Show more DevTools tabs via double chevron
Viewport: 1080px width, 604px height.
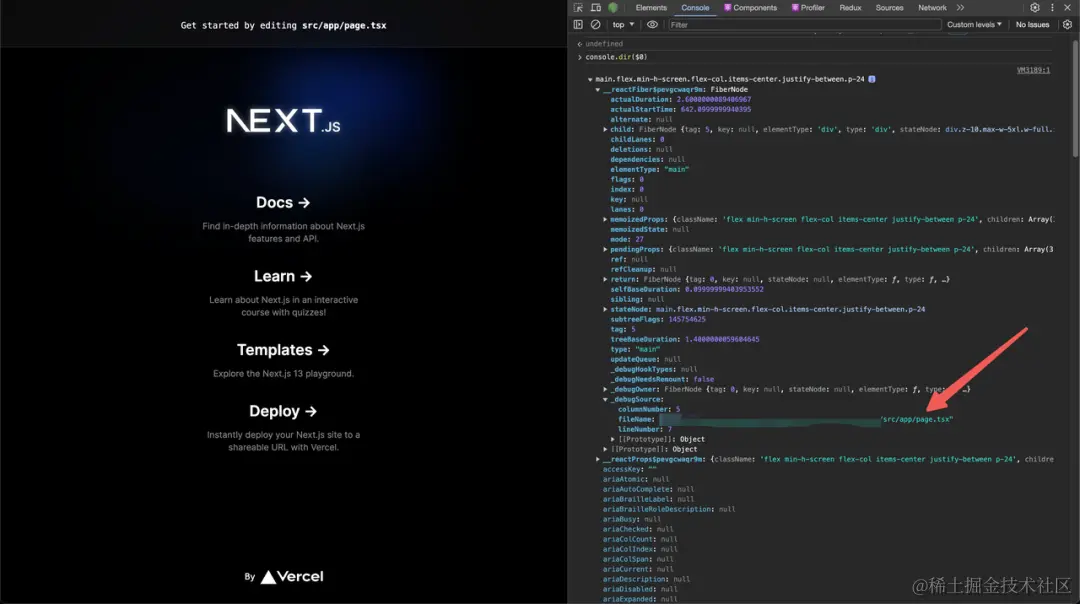(x=960, y=8)
